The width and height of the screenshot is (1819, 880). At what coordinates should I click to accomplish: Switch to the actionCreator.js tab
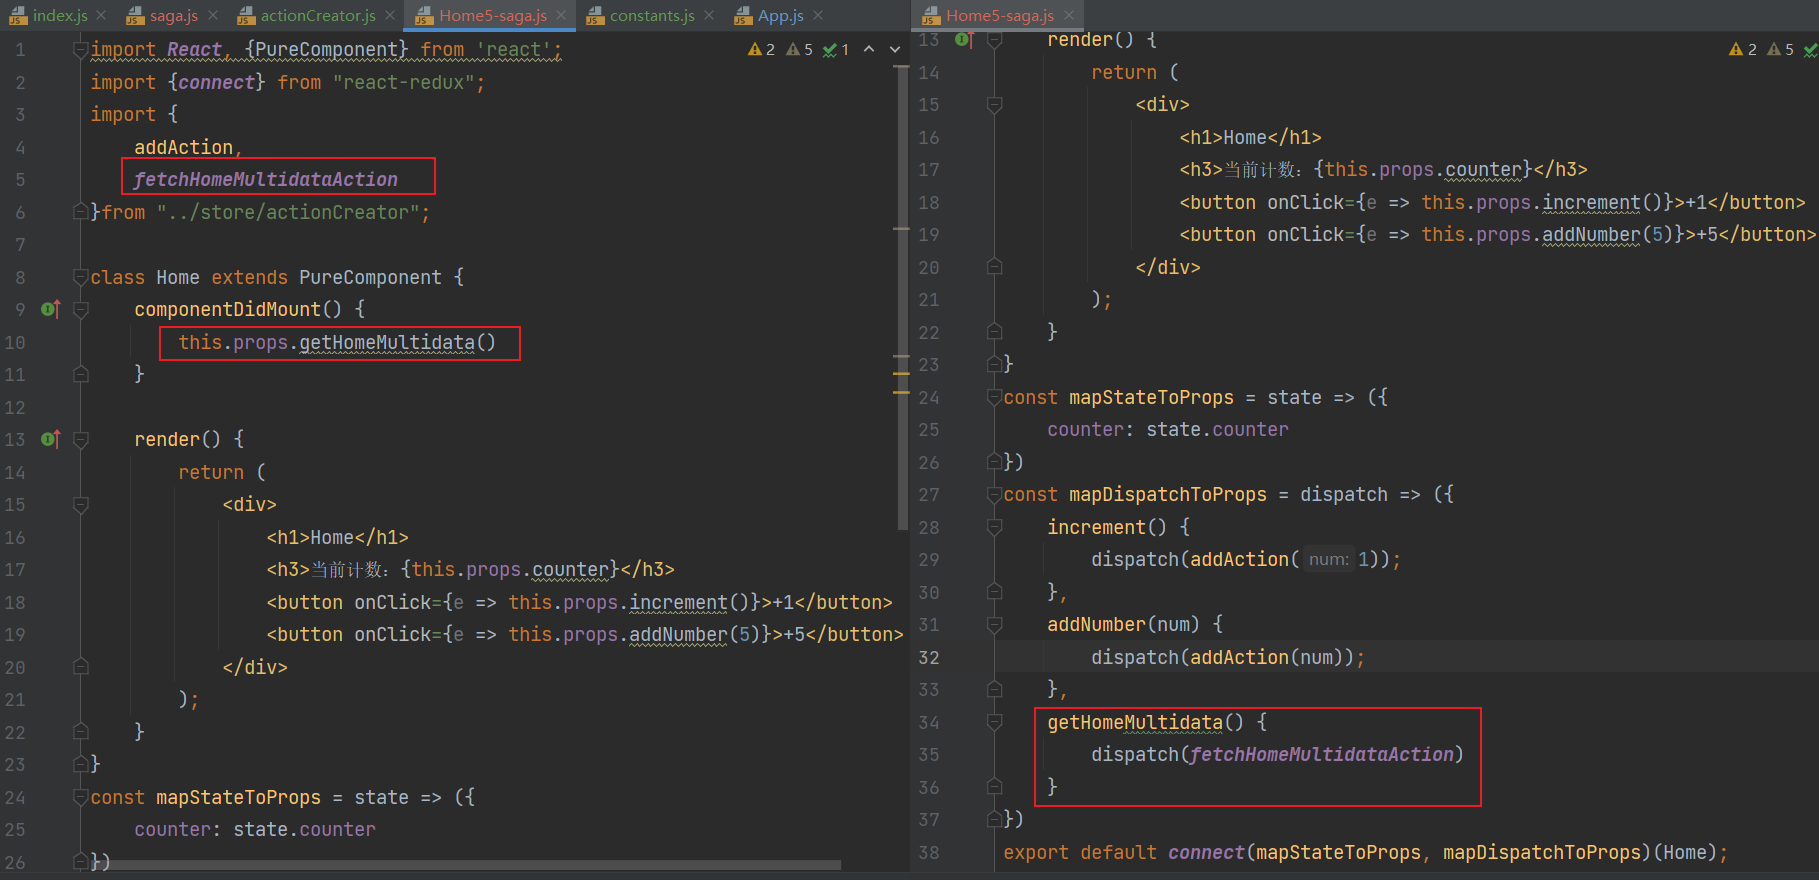[x=318, y=15]
